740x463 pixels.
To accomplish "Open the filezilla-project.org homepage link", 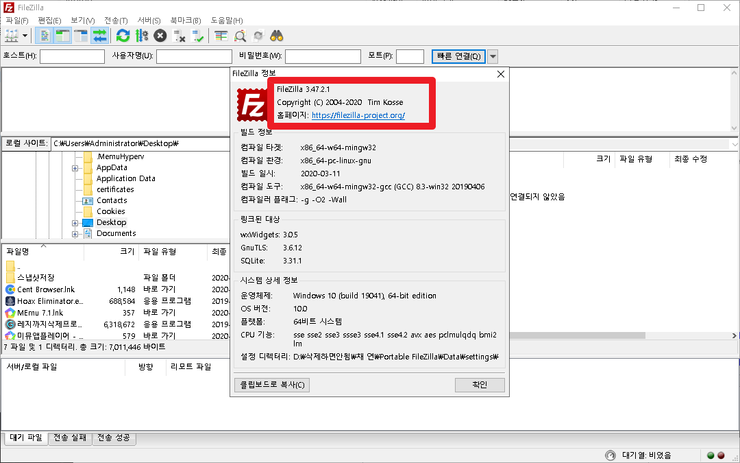I will pyautogui.click(x=358, y=115).
